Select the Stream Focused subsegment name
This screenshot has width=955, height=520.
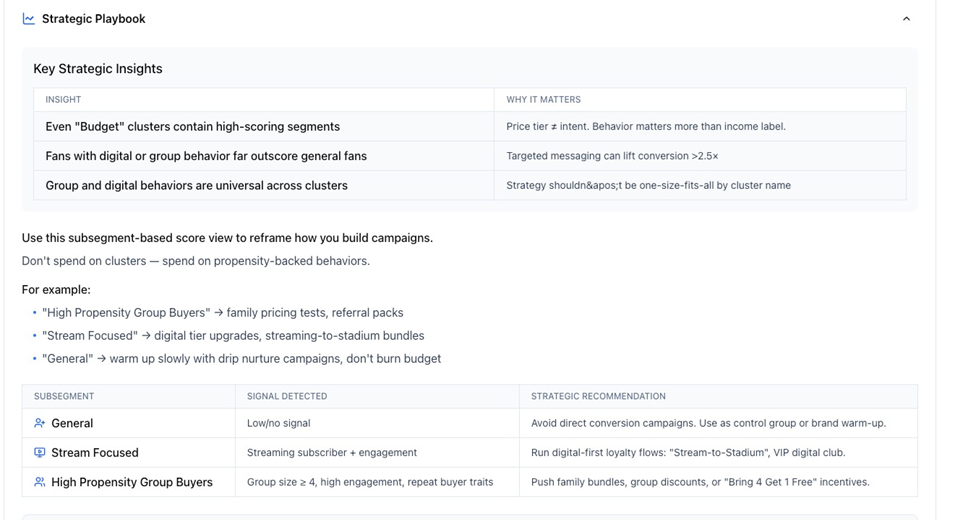click(x=94, y=452)
